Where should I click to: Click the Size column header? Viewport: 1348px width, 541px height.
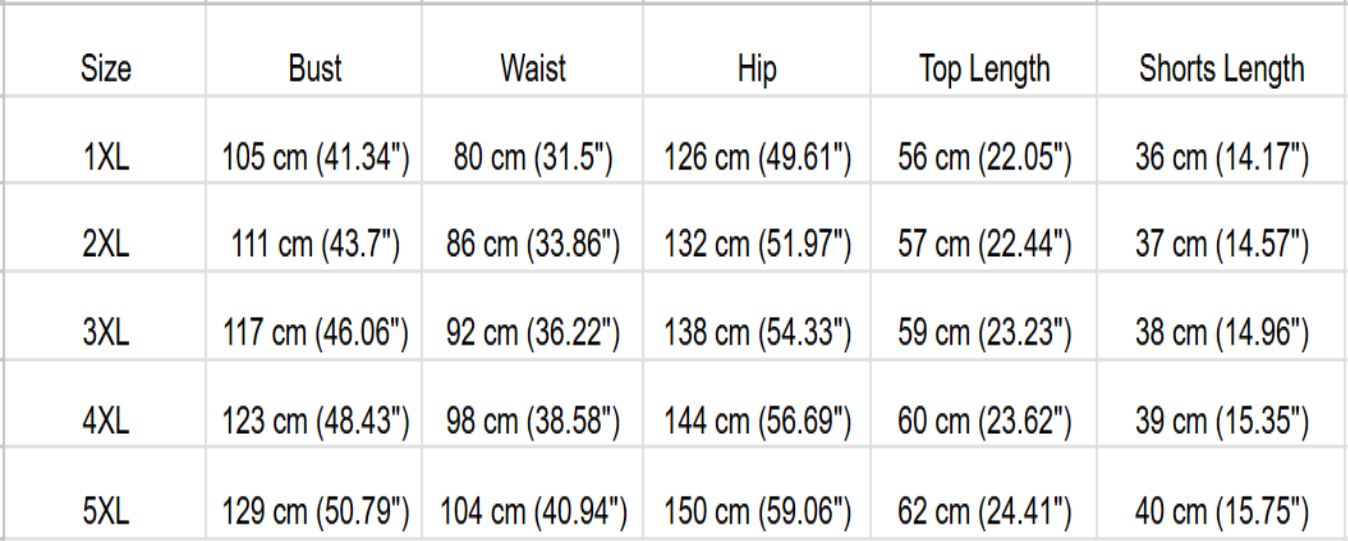click(x=105, y=69)
